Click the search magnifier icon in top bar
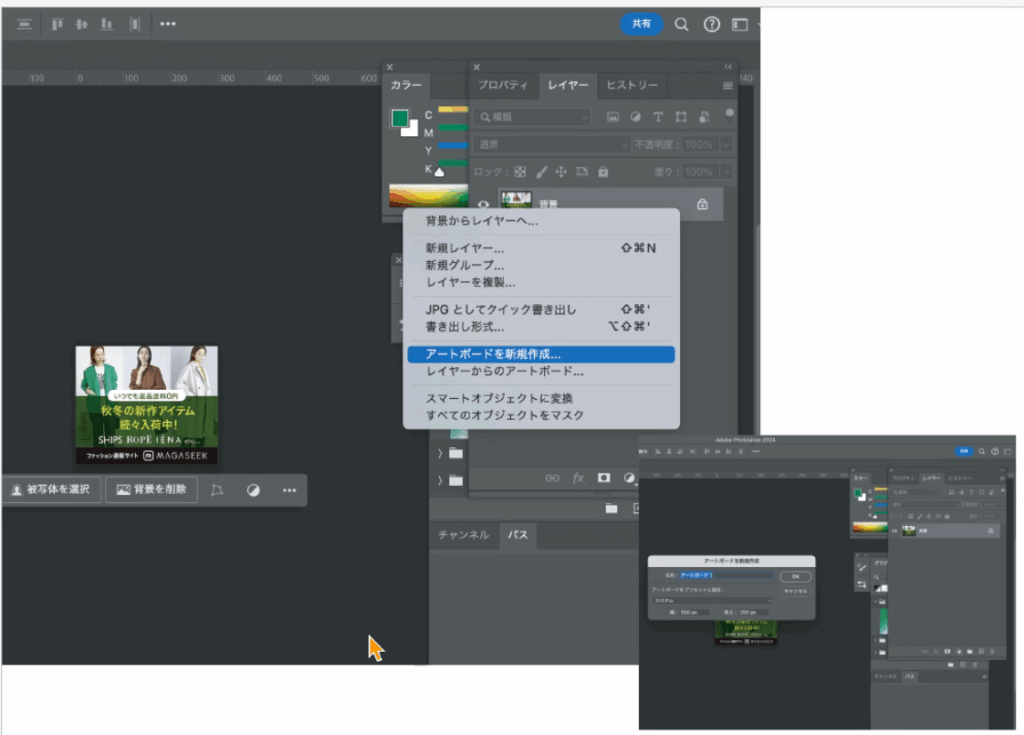1024x735 pixels. coord(681,24)
